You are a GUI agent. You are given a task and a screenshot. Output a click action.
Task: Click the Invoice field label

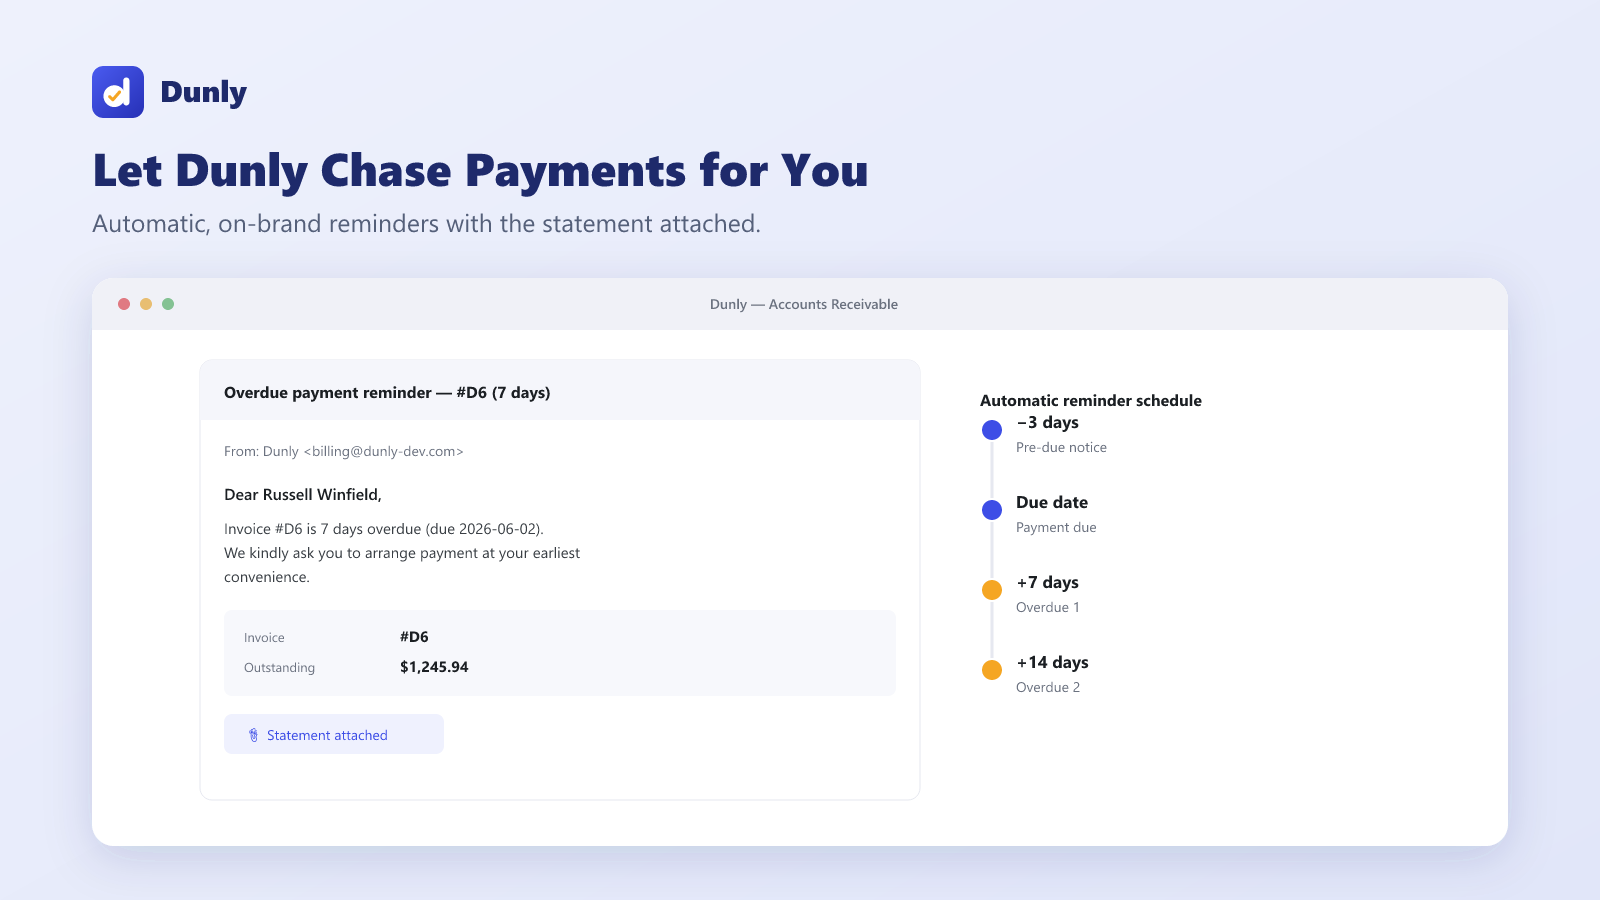[x=264, y=638]
